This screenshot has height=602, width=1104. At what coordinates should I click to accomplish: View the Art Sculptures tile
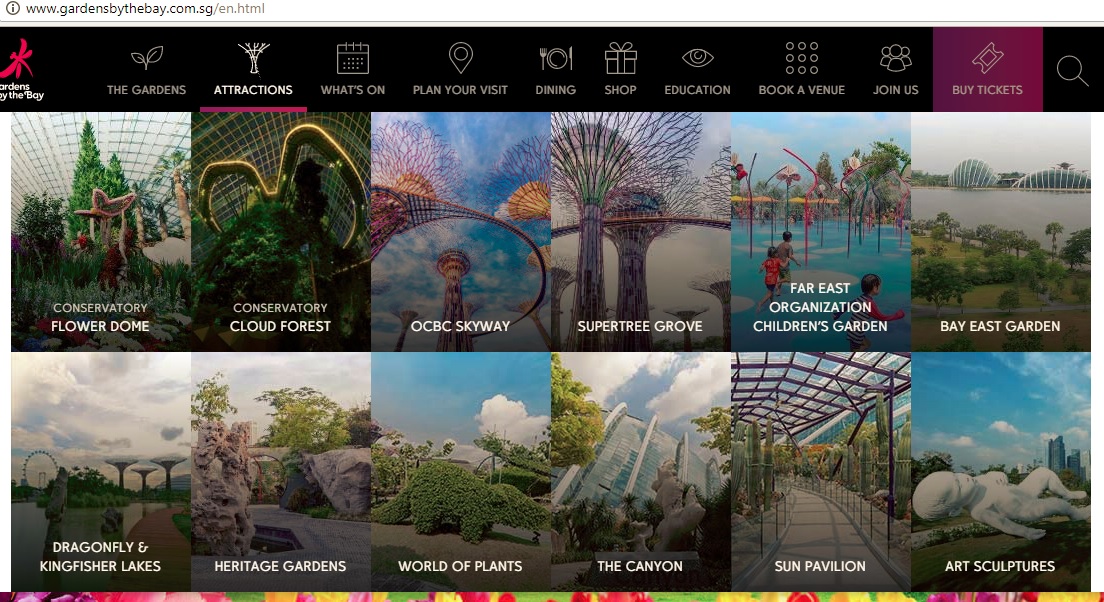pyautogui.click(x=1000, y=471)
